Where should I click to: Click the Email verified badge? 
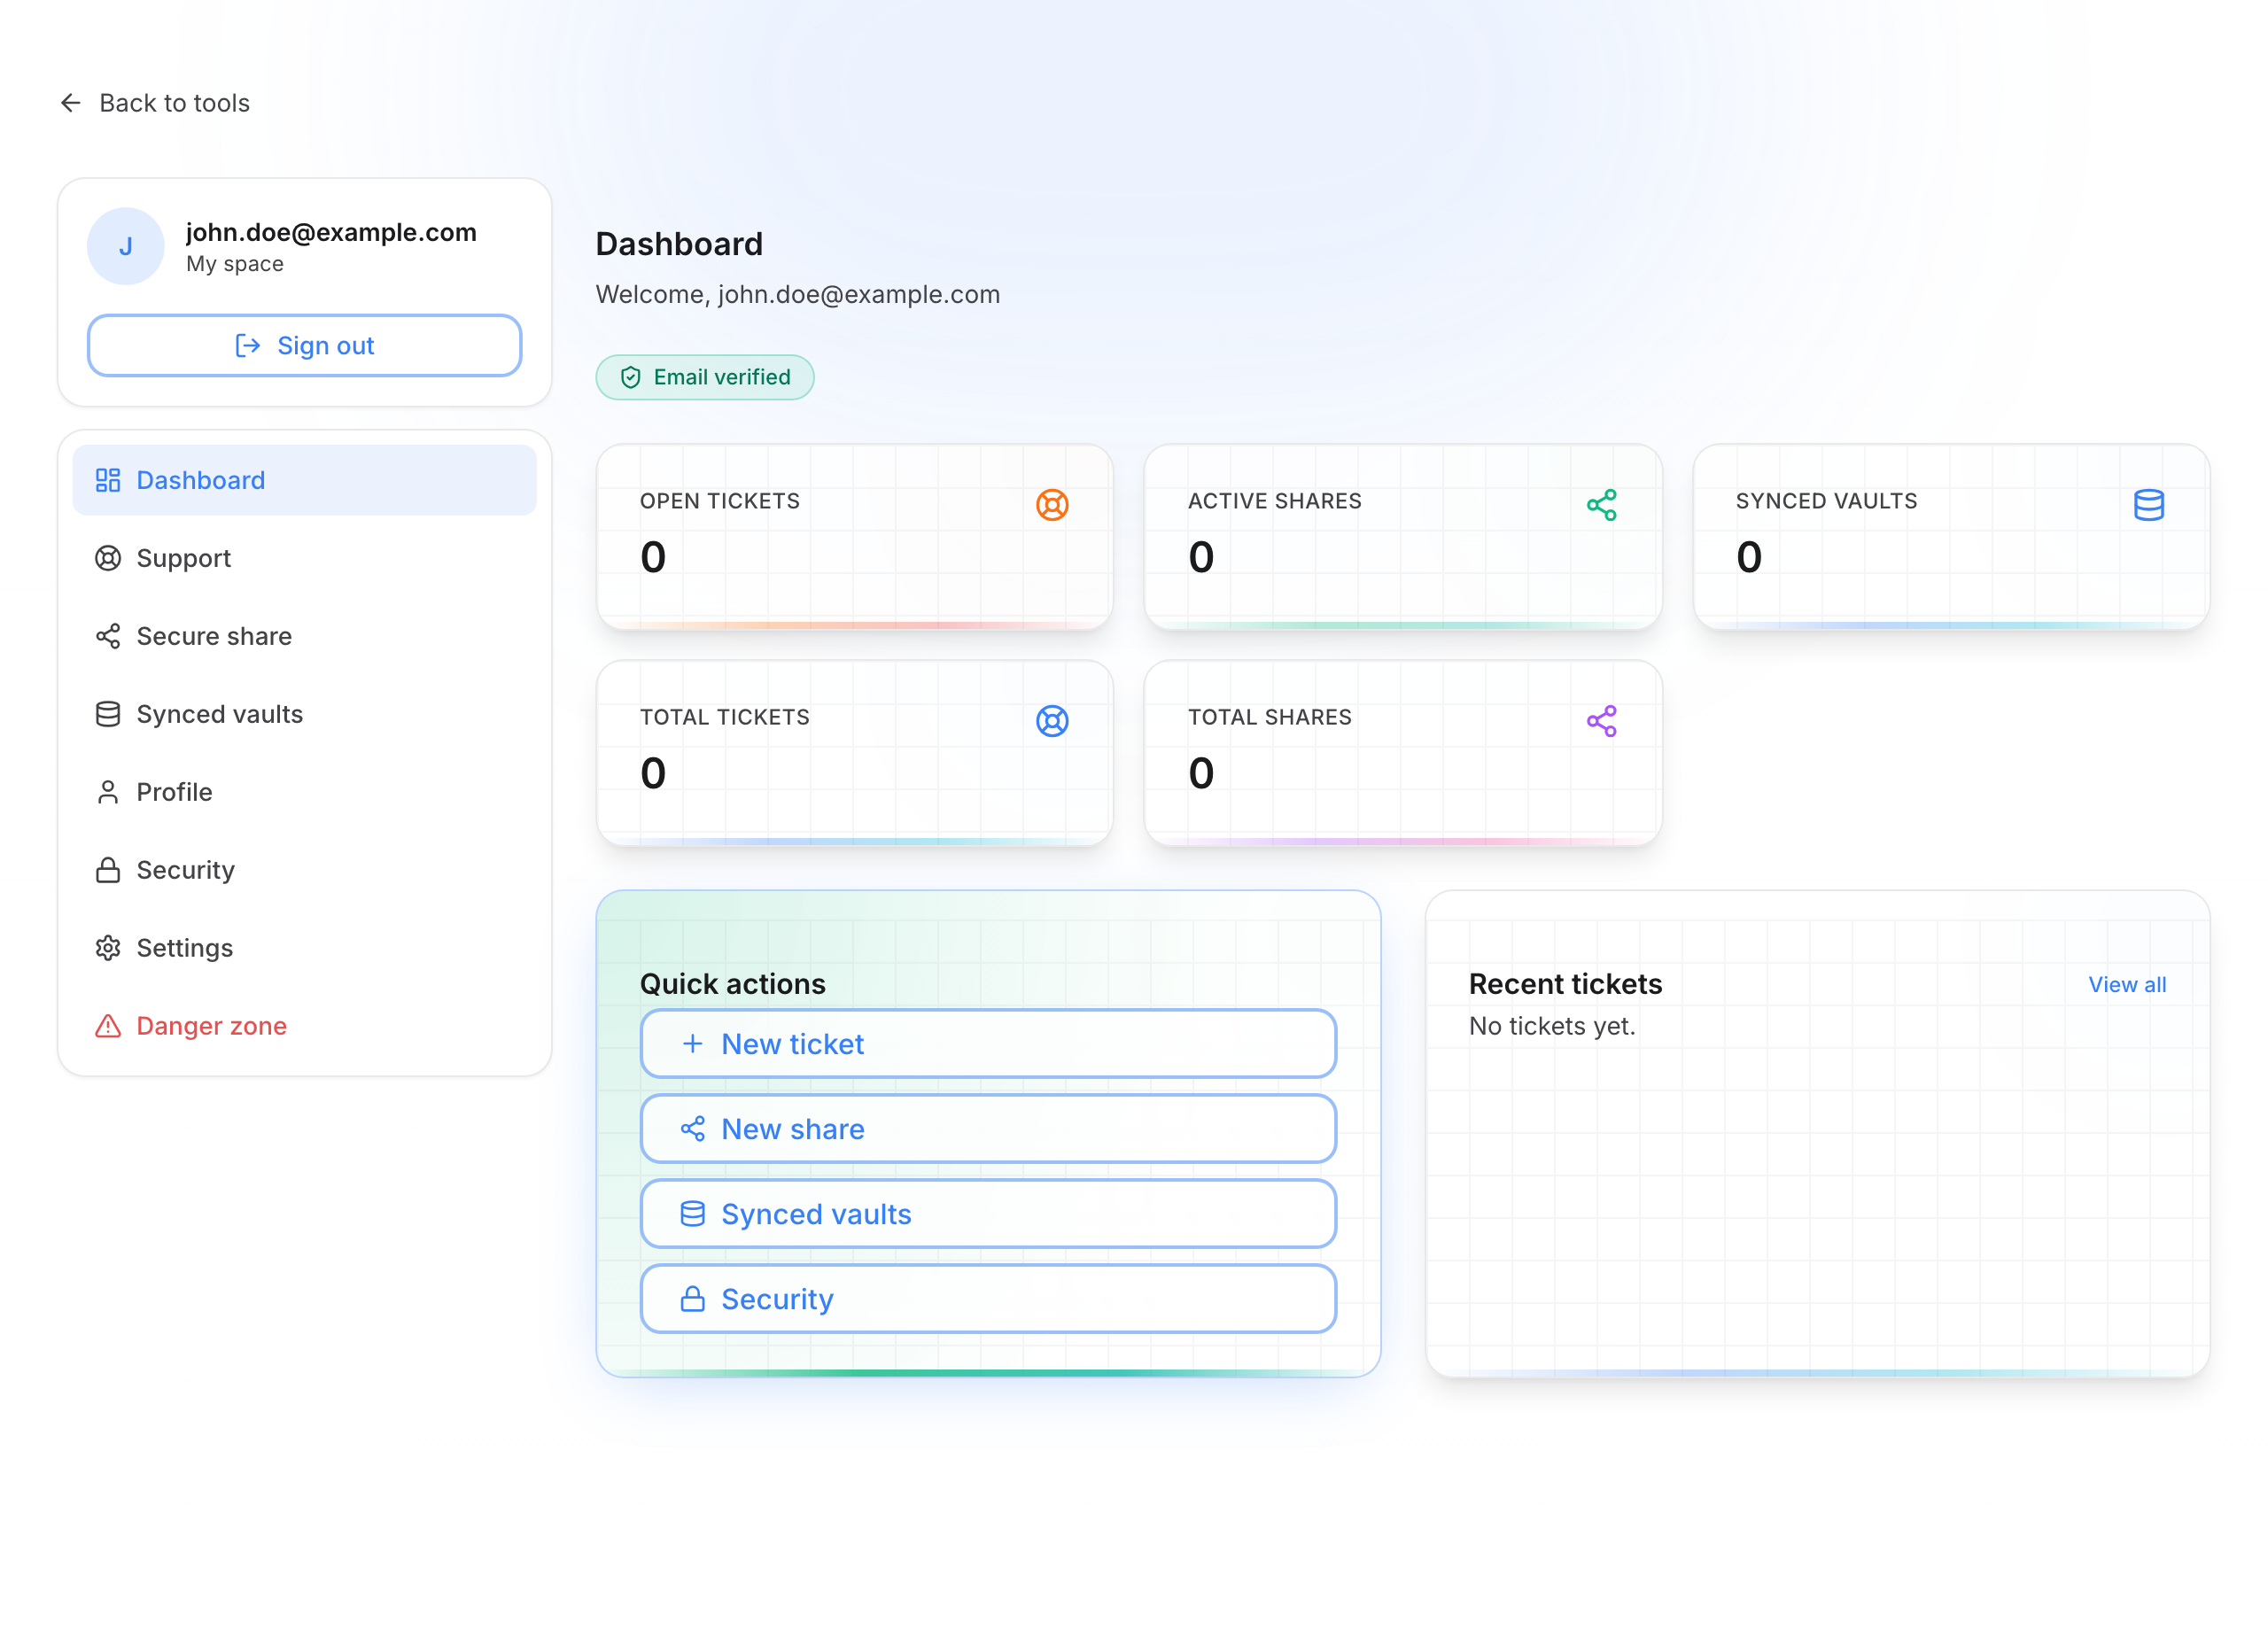705,377
